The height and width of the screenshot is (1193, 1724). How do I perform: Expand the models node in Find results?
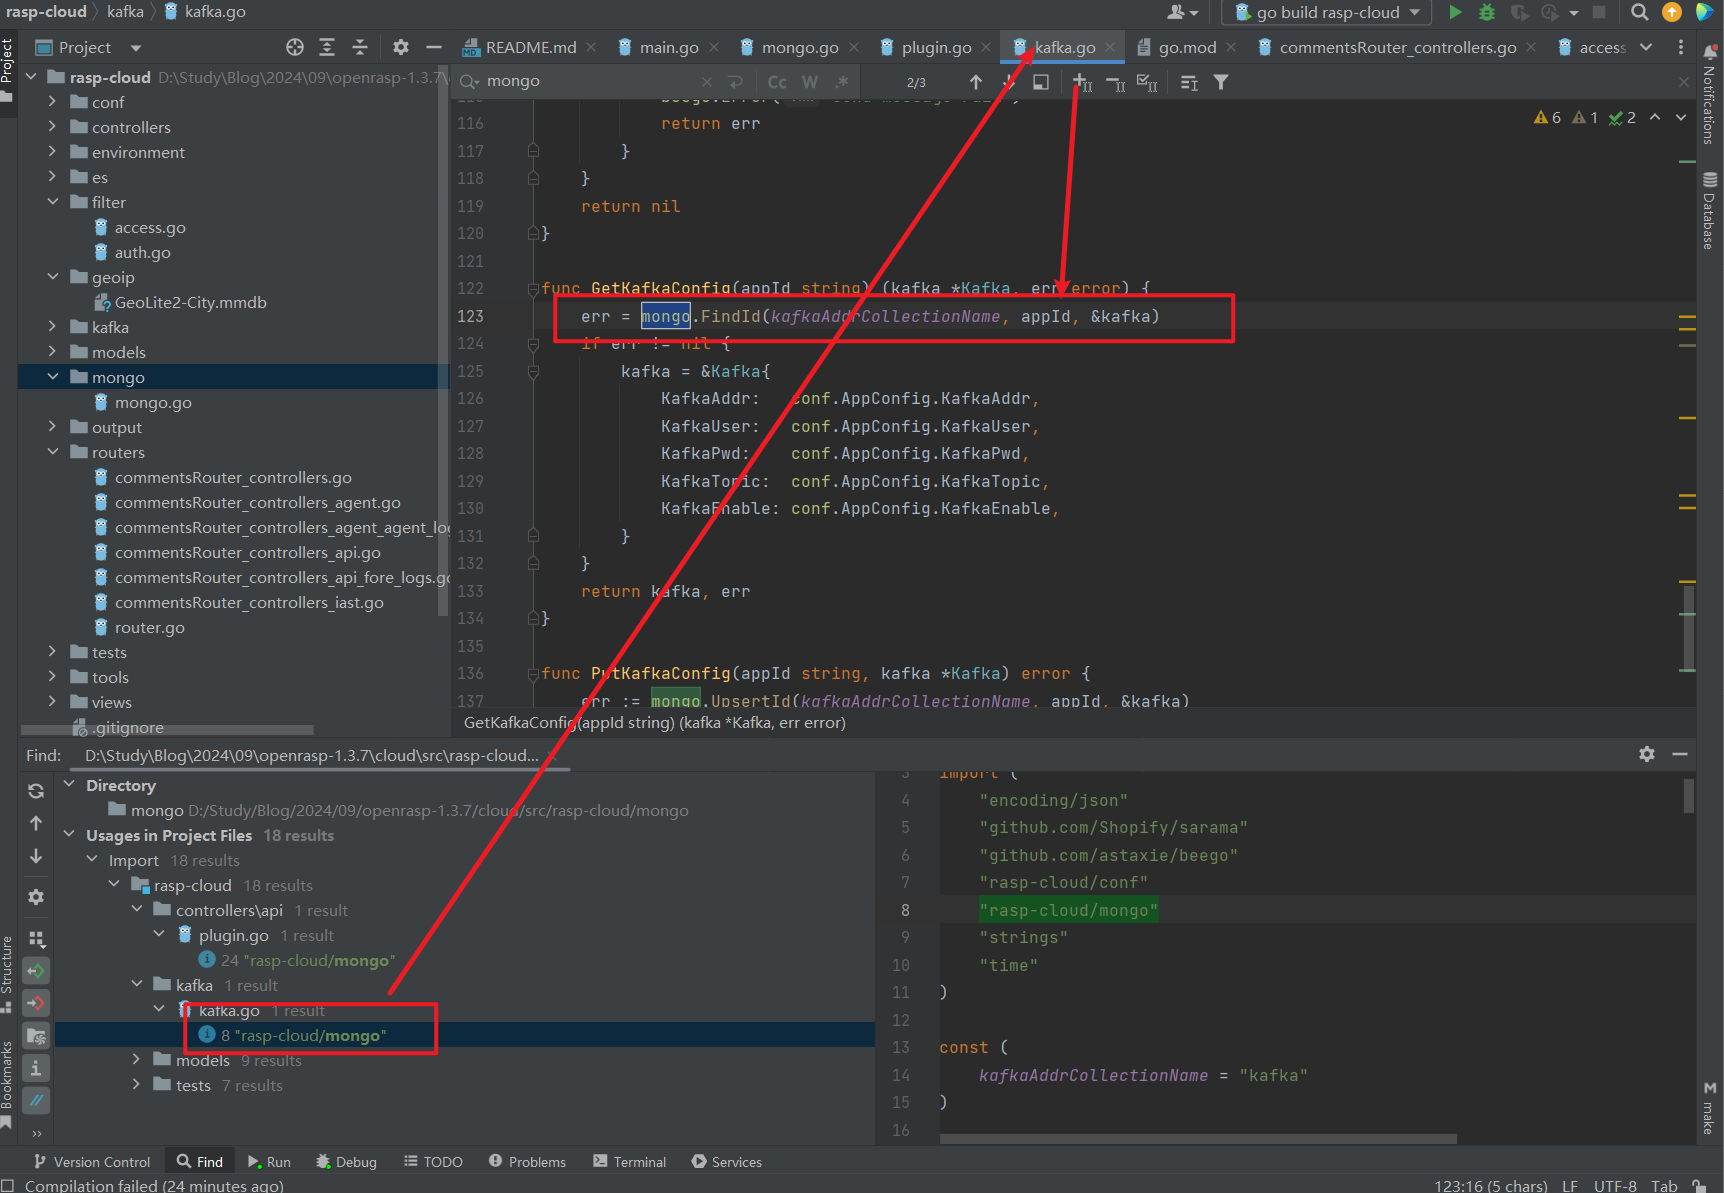tap(137, 1060)
